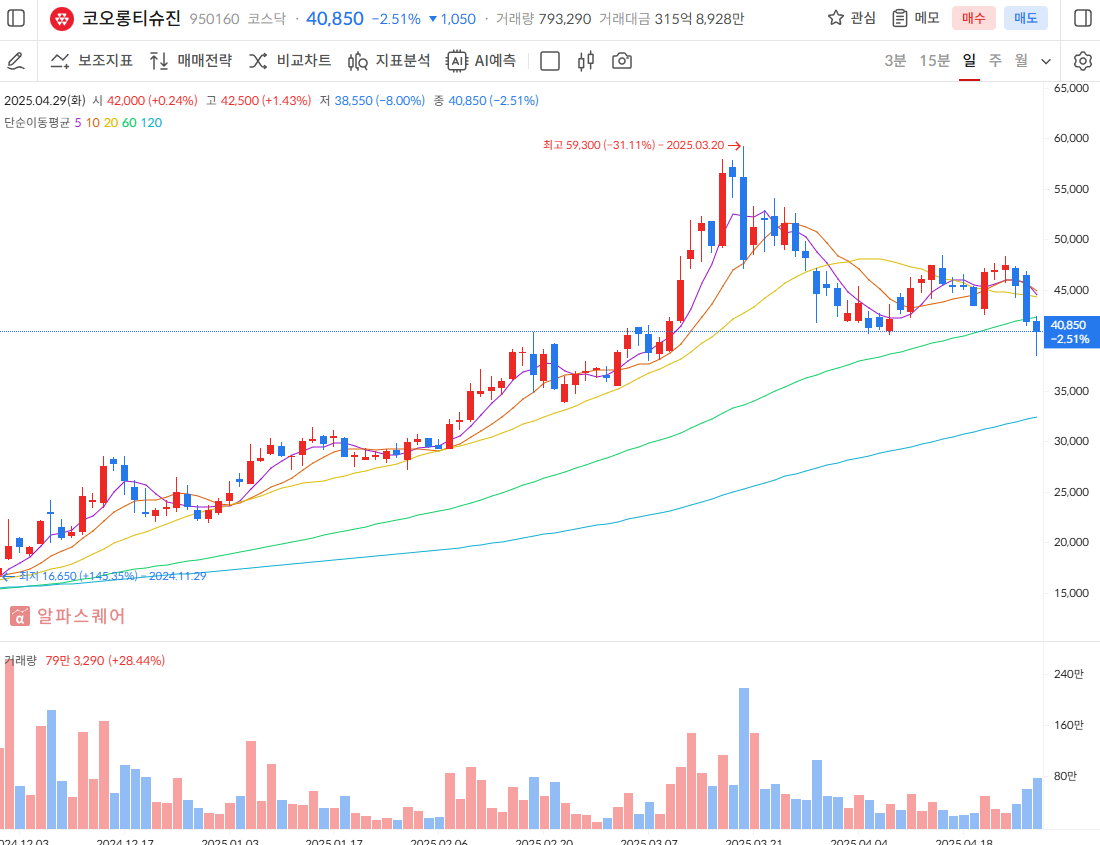
Task: Take chart screenshot with camera icon
Action: pos(622,61)
